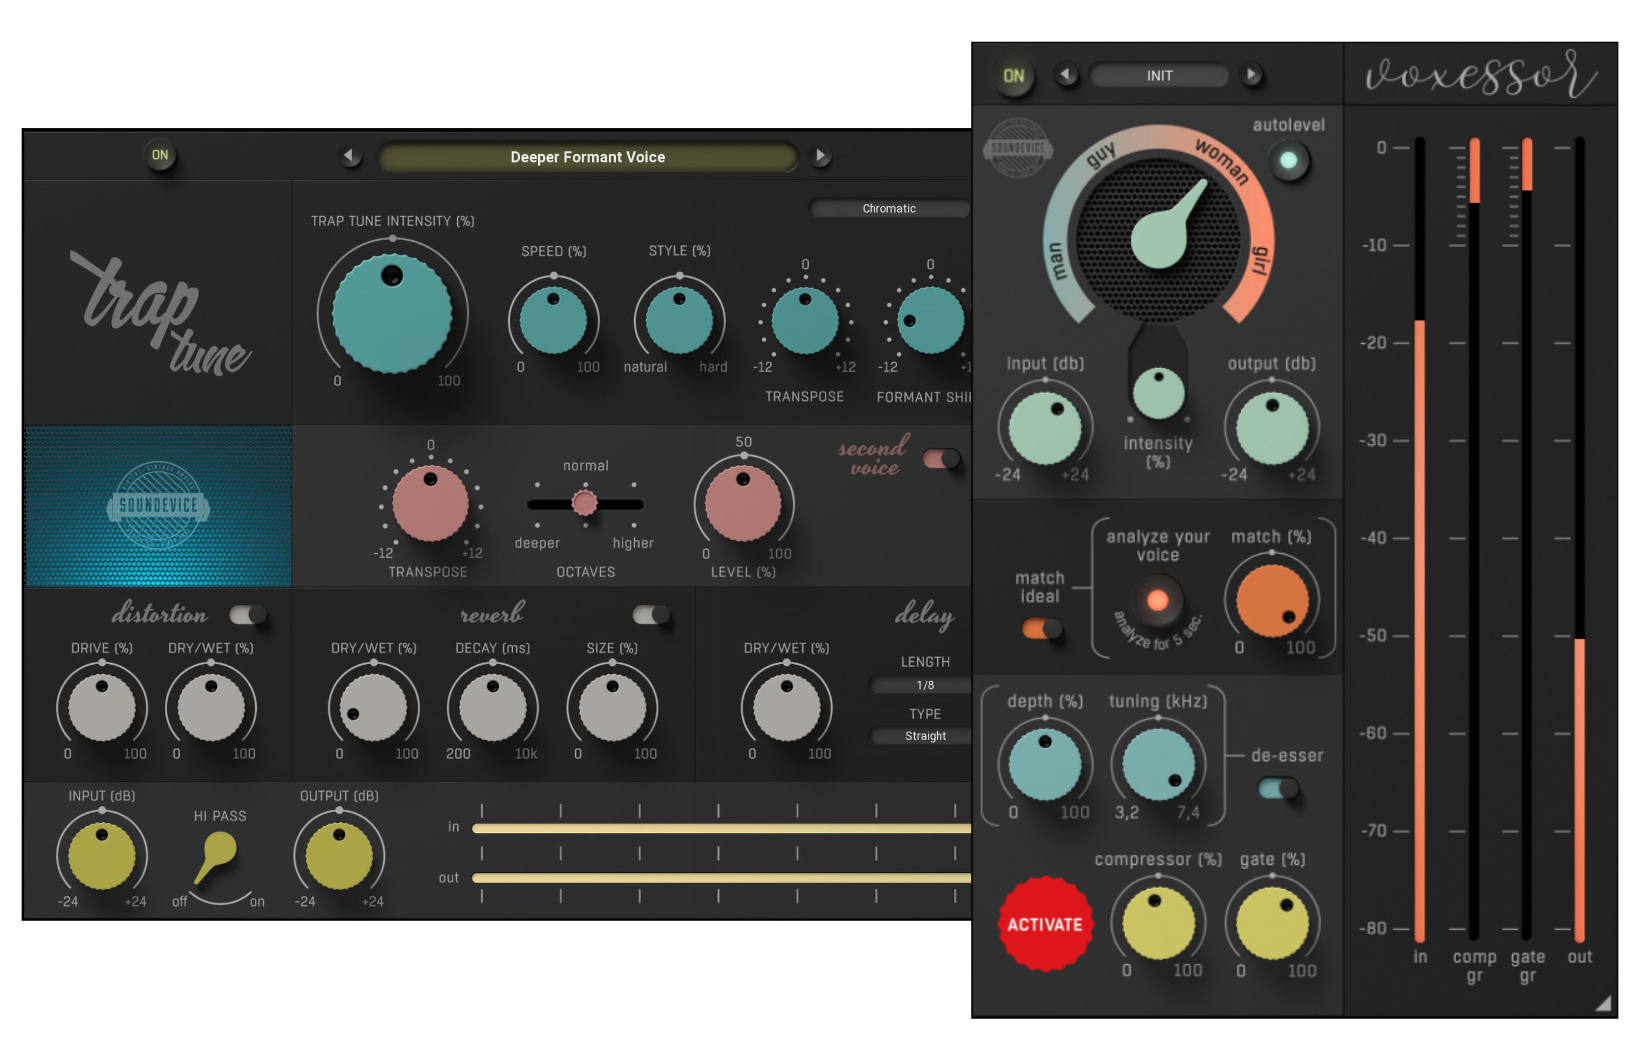The height and width of the screenshot is (1043, 1644).
Task: Open the delay LENGTH 1/8 dropdown
Action: tap(924, 685)
